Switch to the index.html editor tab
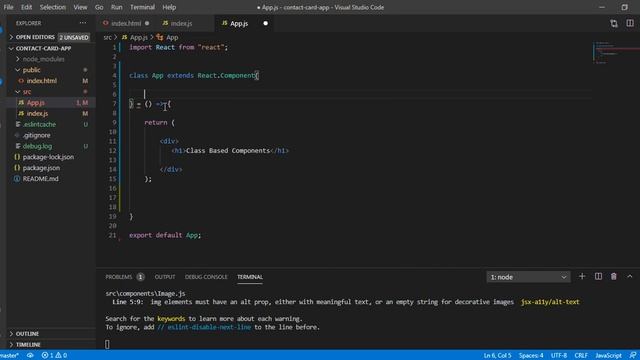 coord(126,23)
